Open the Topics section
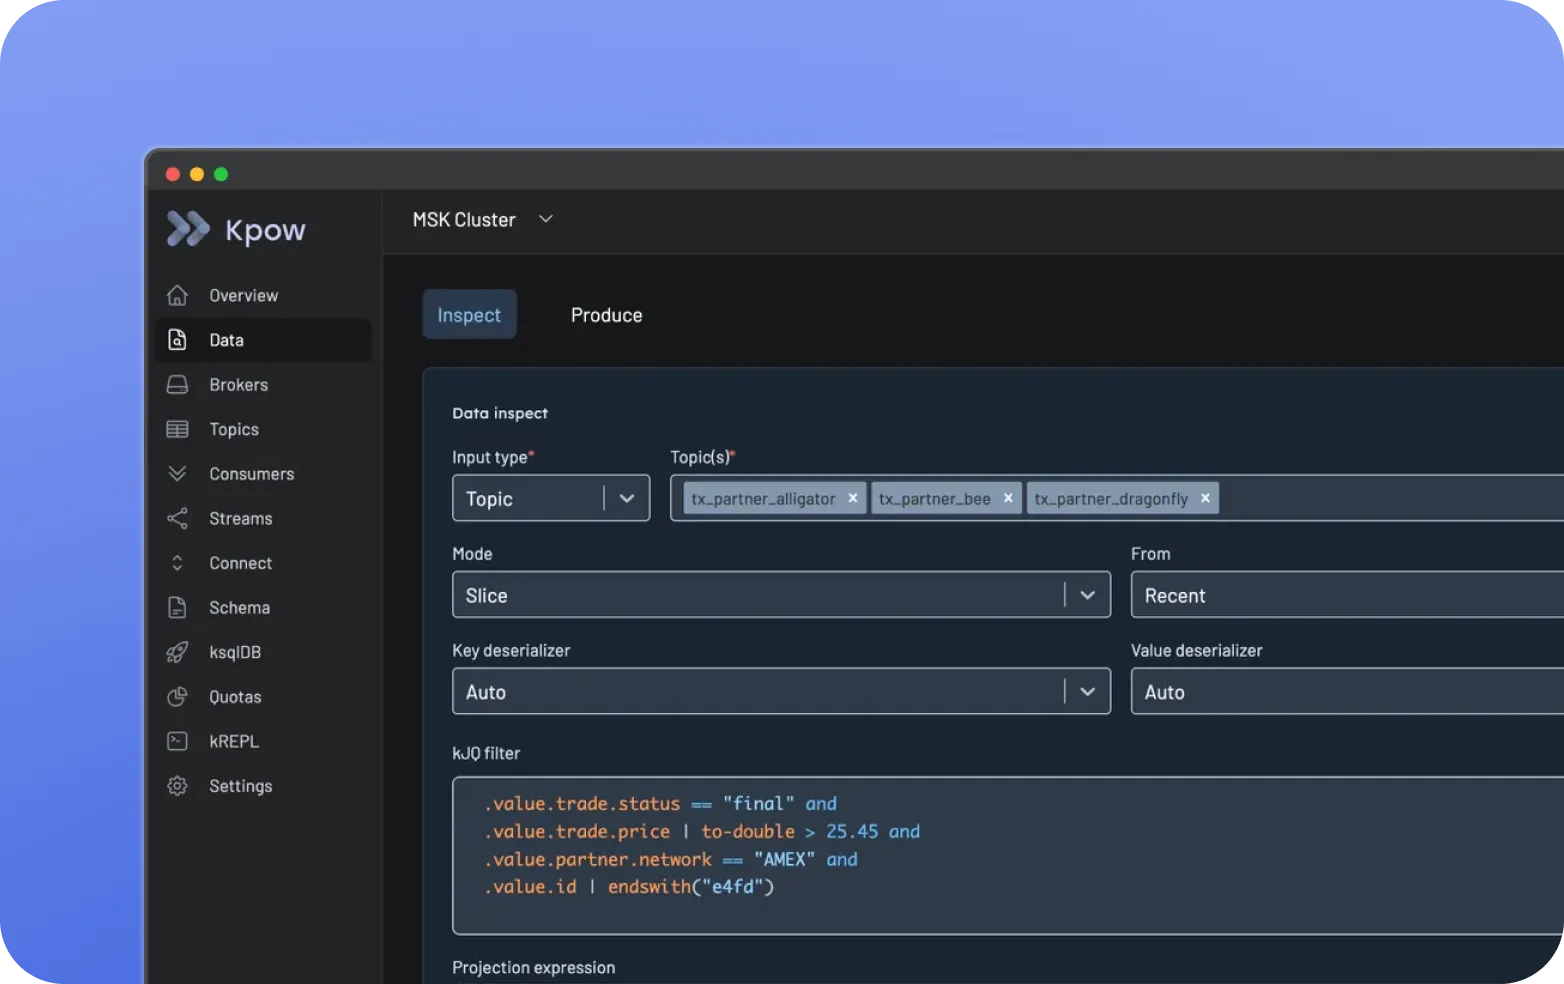The height and width of the screenshot is (984, 1564). click(264, 429)
